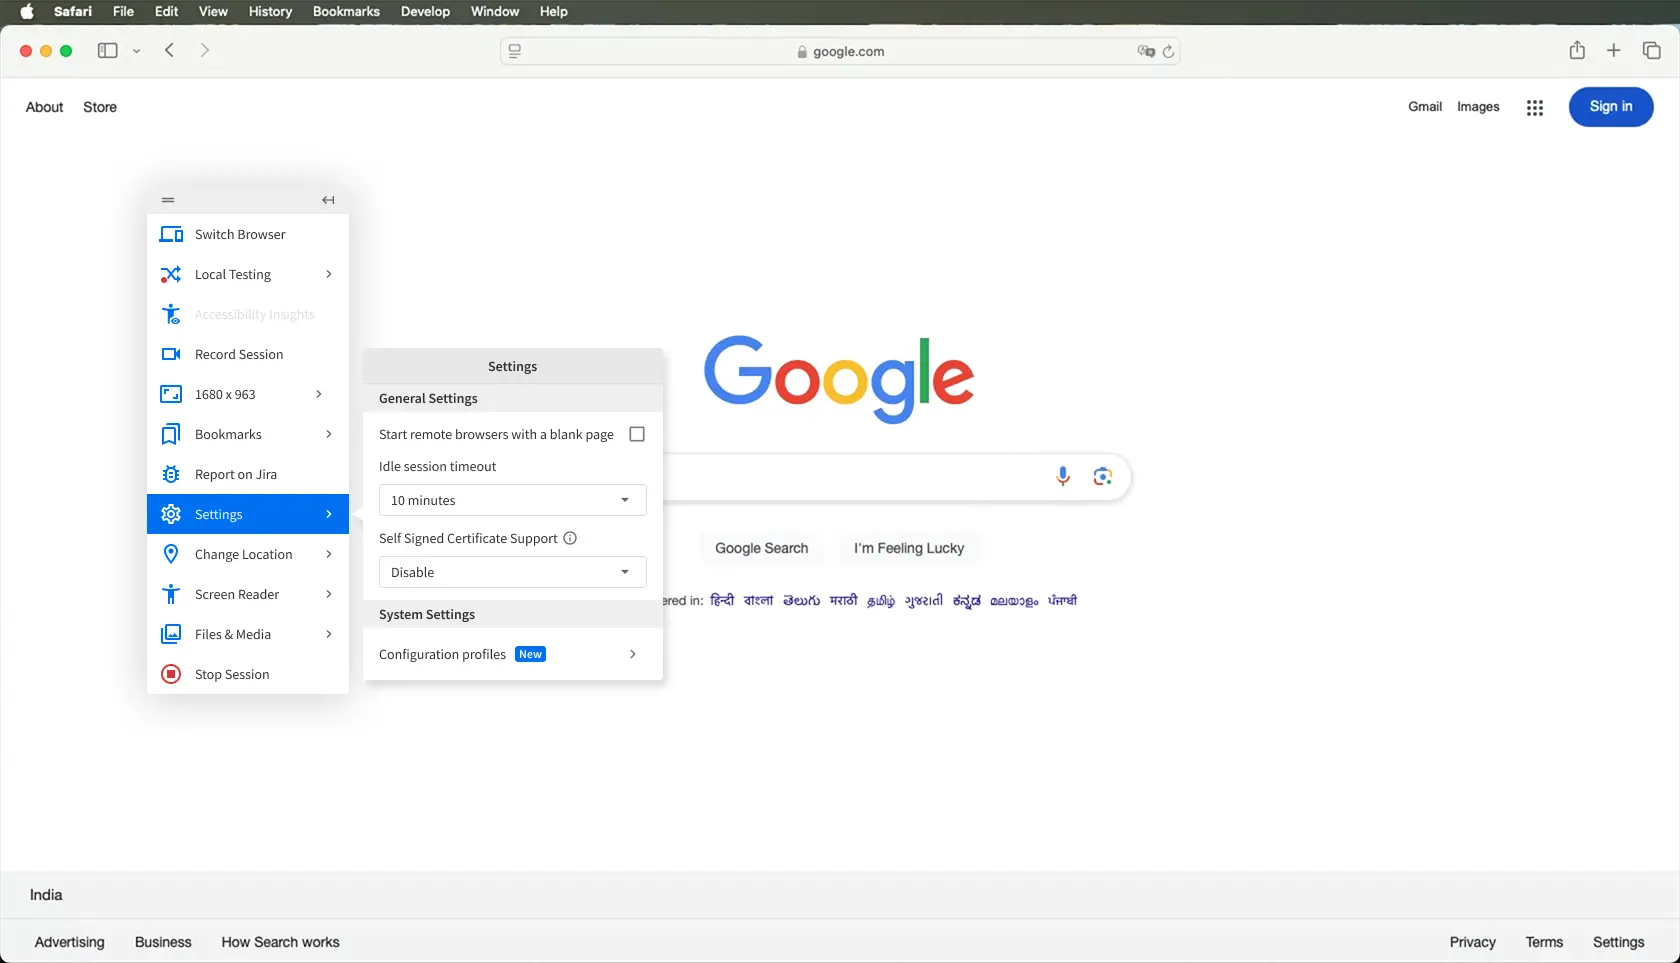Image resolution: width=1680 pixels, height=963 pixels.
Task: Open Files & Media toolbar item
Action: (x=233, y=634)
